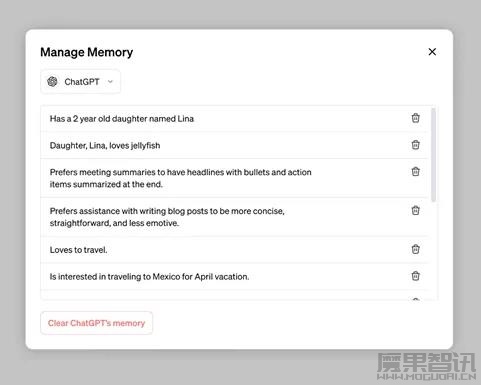Select the 'Loves to travel.' entry

78,250
